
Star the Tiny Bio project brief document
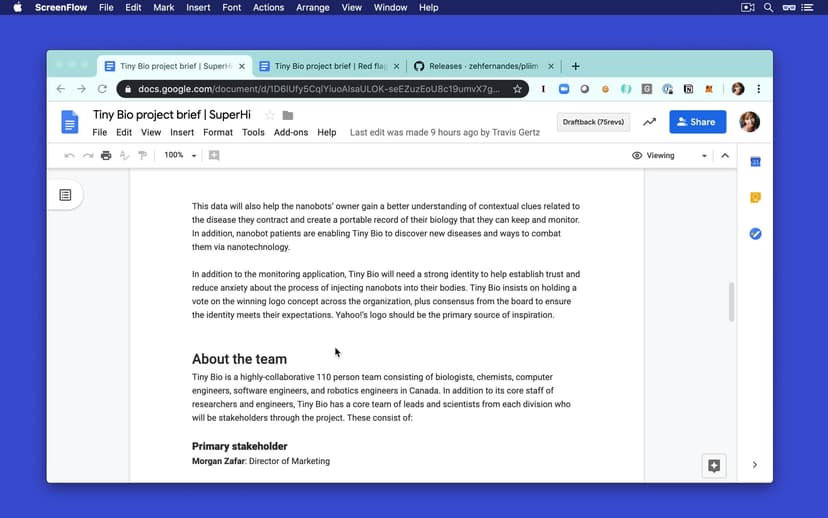click(270, 115)
